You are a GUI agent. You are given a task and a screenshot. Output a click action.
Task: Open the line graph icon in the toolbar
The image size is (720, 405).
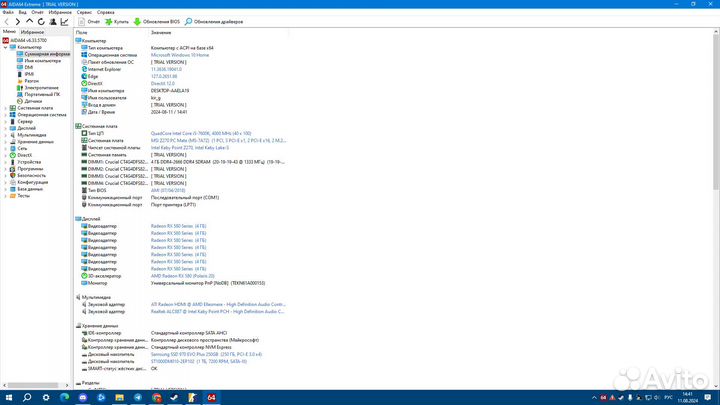tap(64, 22)
